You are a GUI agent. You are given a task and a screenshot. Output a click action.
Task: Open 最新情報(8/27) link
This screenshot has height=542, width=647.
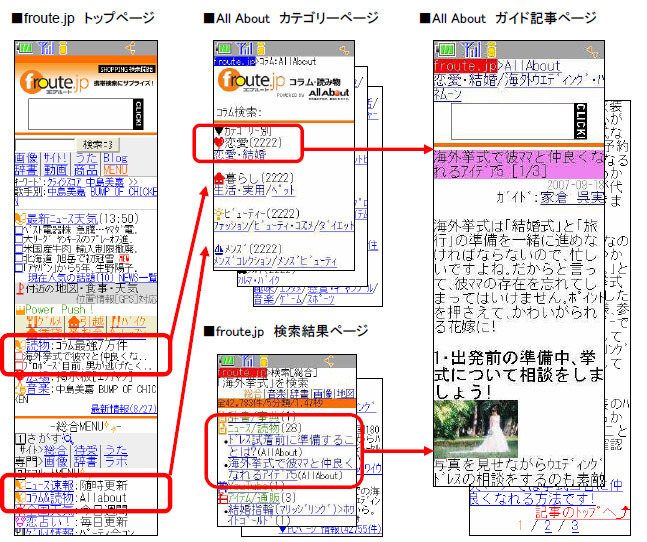(123, 409)
